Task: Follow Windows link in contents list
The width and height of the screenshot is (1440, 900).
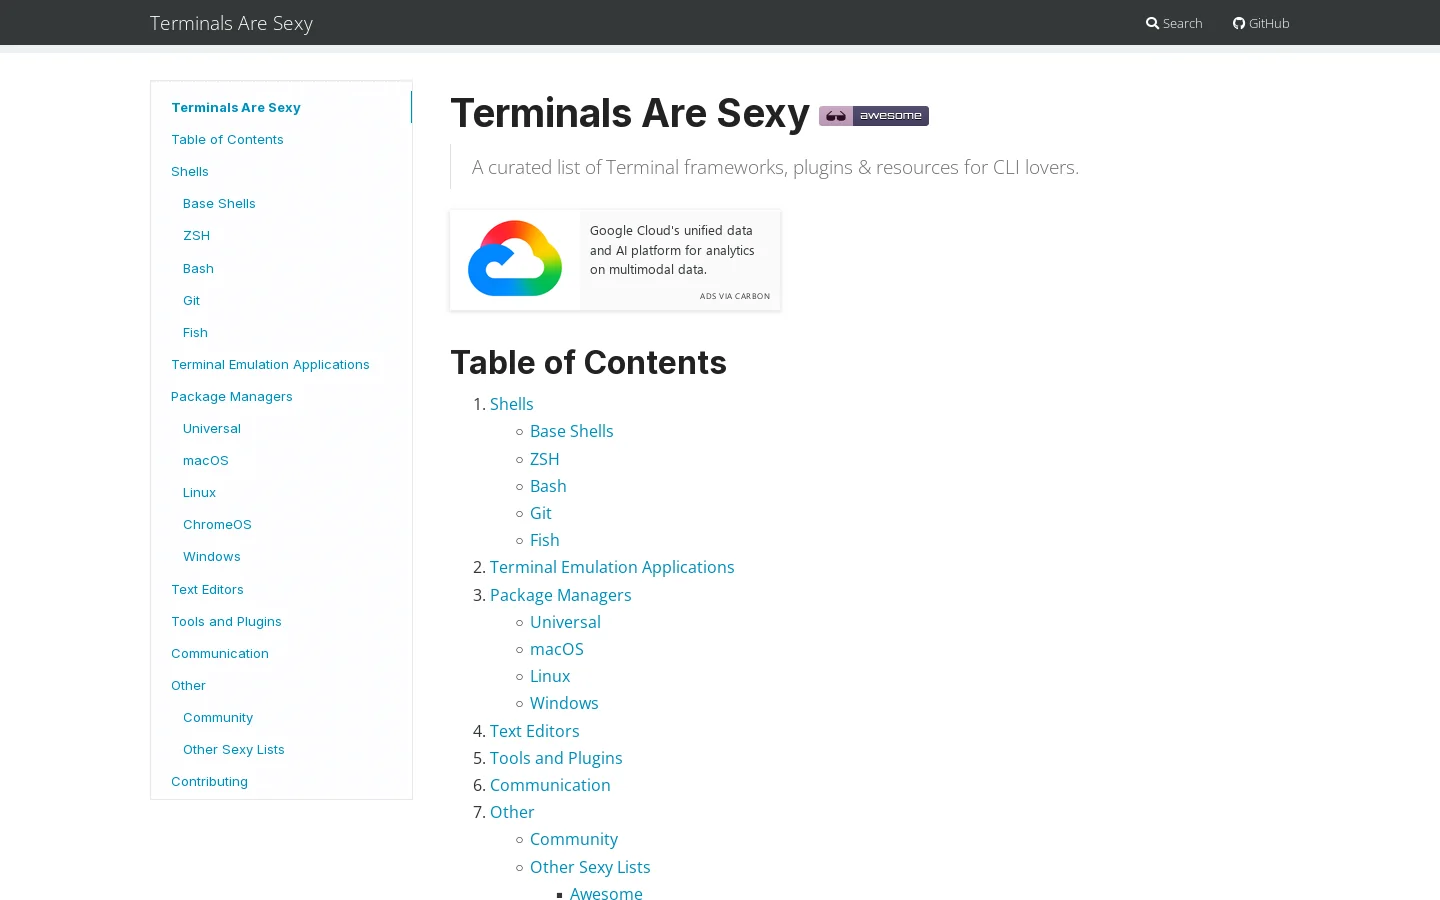Action: (564, 703)
